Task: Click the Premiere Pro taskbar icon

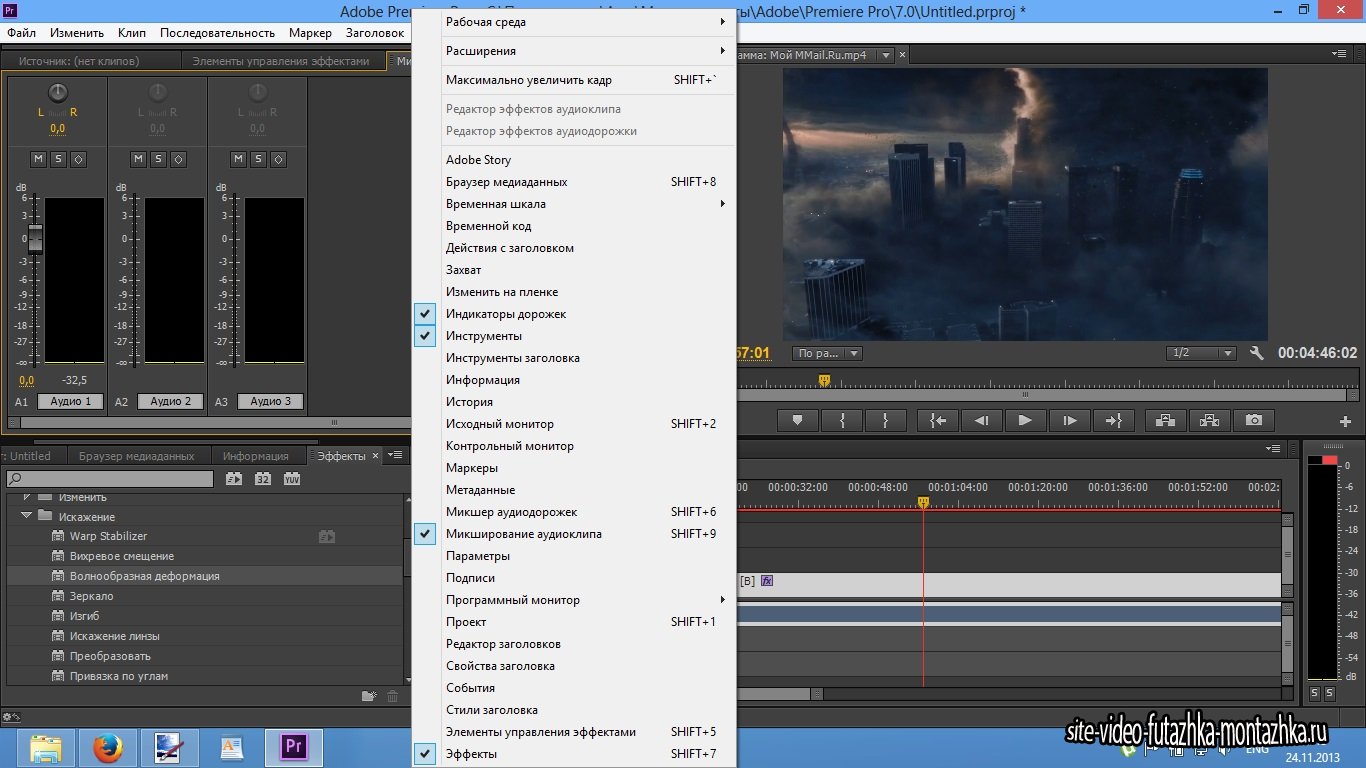Action: click(x=294, y=747)
